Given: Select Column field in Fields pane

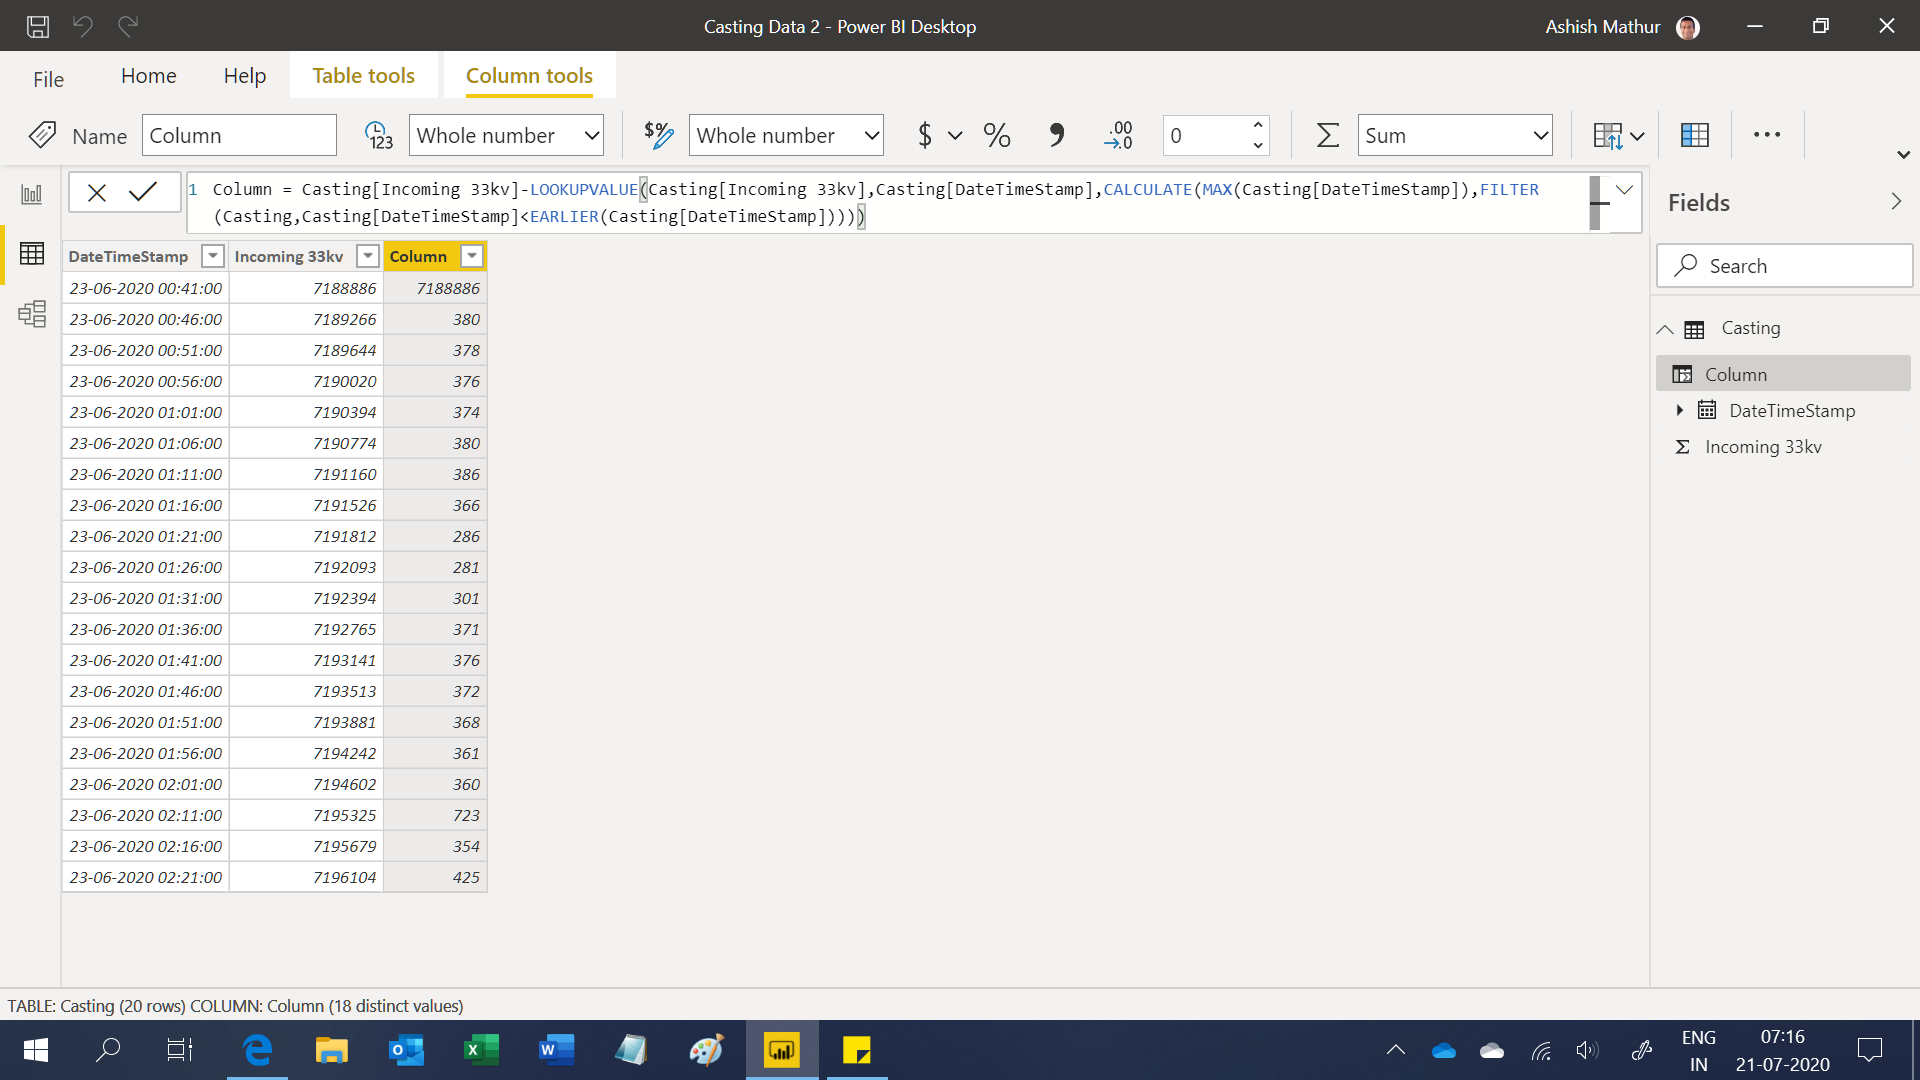Looking at the screenshot, I should click(1783, 374).
